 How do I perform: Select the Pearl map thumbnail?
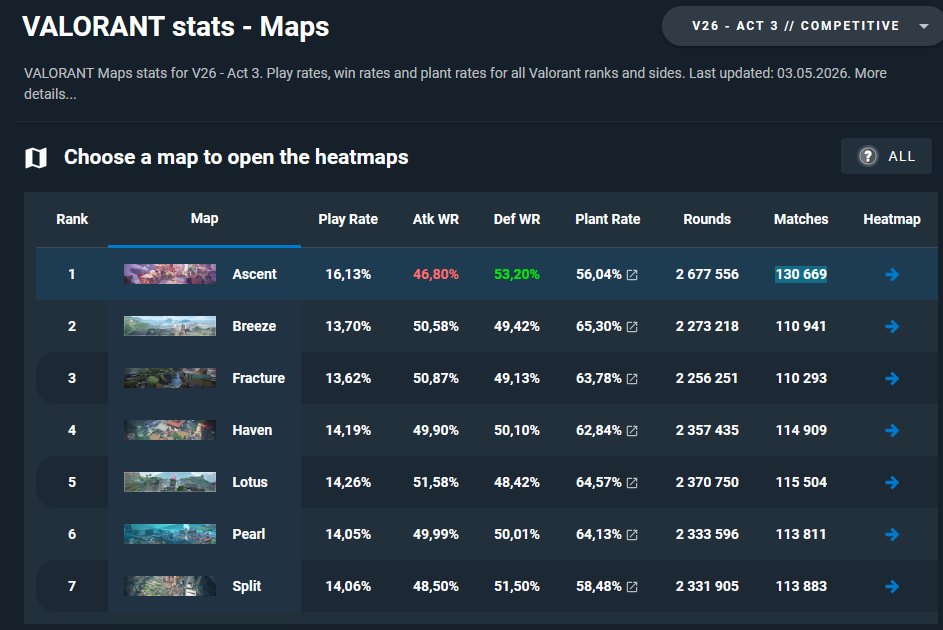click(170, 534)
